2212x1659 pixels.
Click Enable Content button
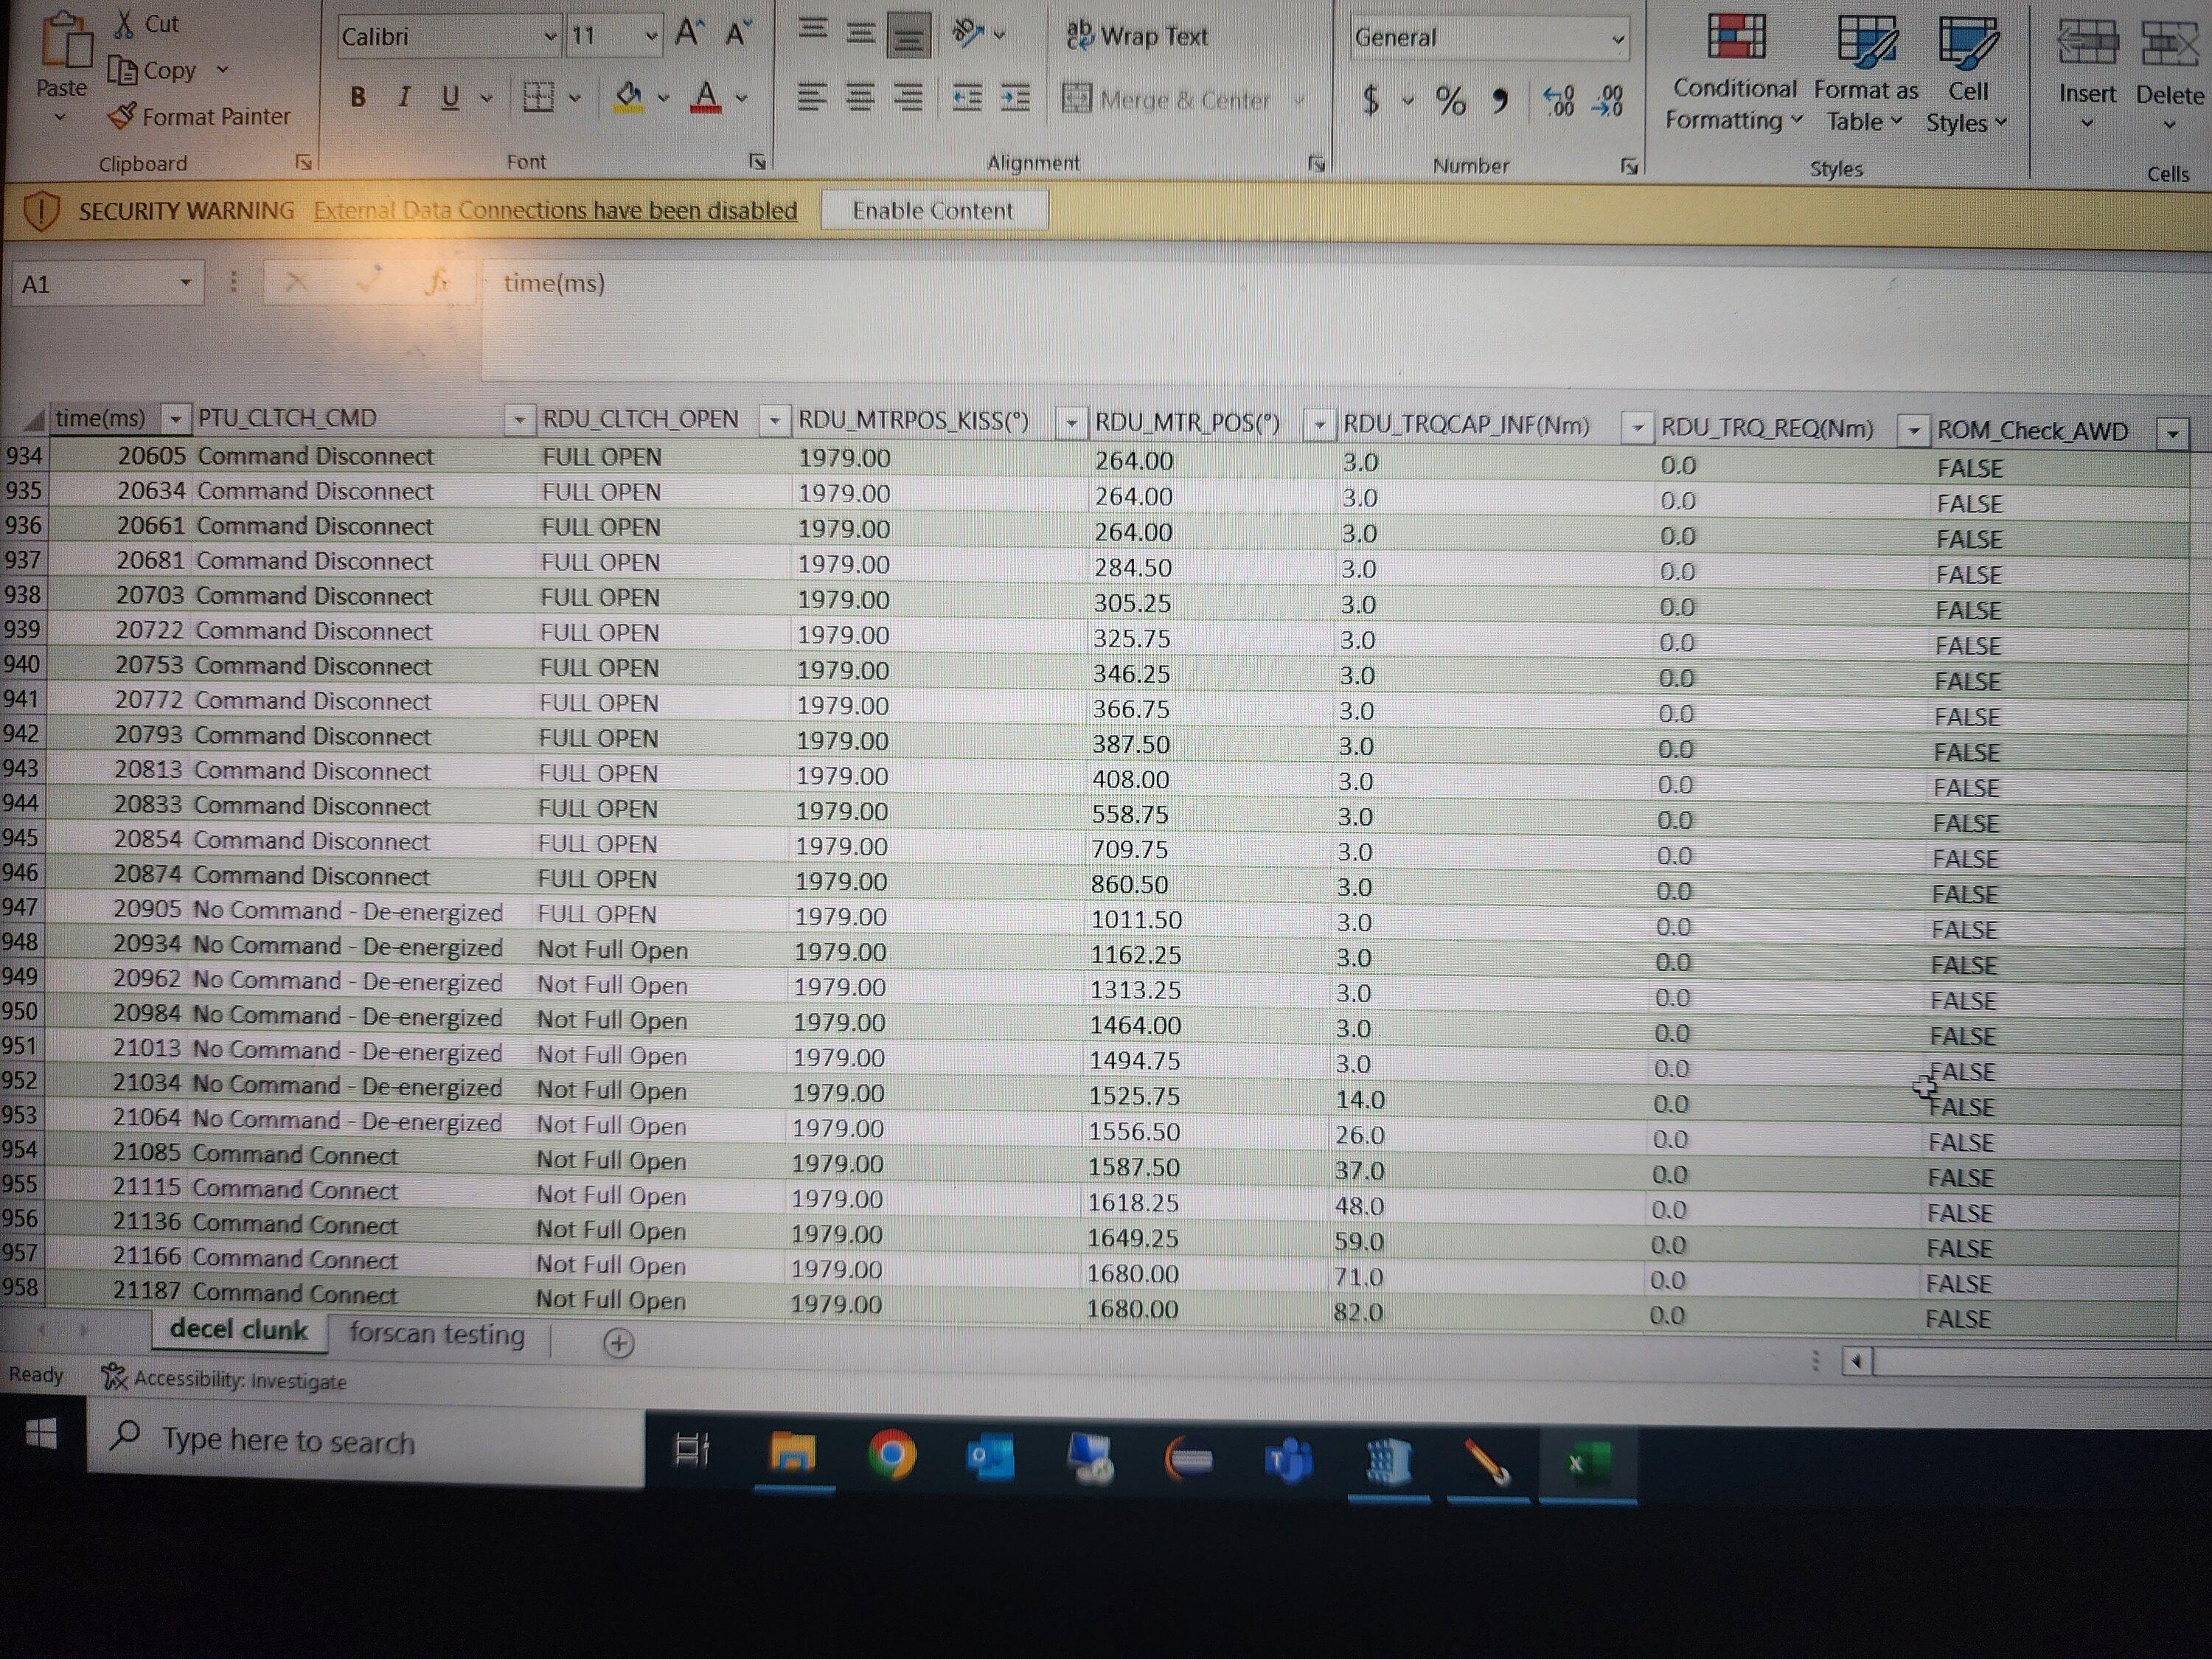pos(933,210)
